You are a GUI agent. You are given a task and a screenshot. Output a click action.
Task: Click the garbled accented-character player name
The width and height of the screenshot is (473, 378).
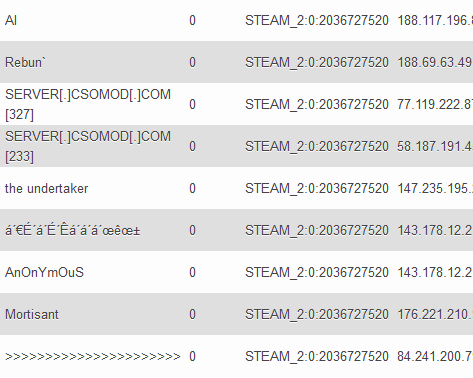pos(73,230)
